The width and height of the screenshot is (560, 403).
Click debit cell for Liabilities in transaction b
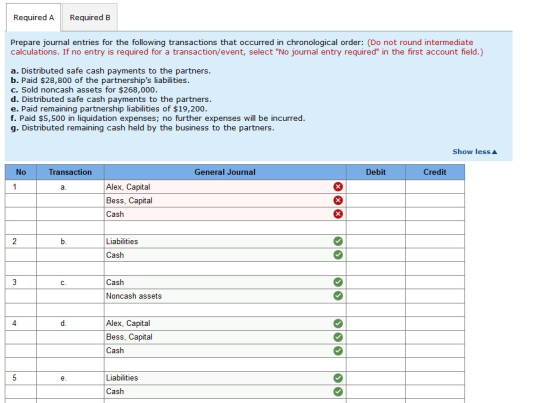(376, 242)
